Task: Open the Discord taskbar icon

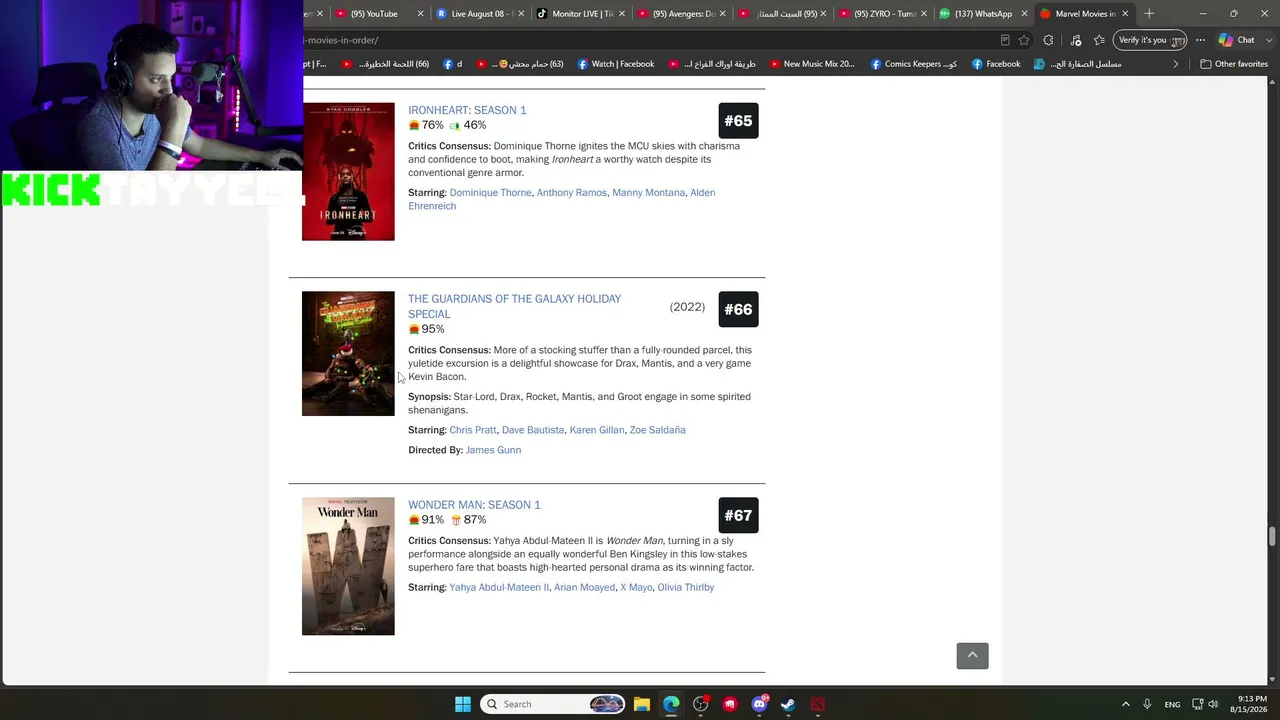Action: tap(759, 704)
